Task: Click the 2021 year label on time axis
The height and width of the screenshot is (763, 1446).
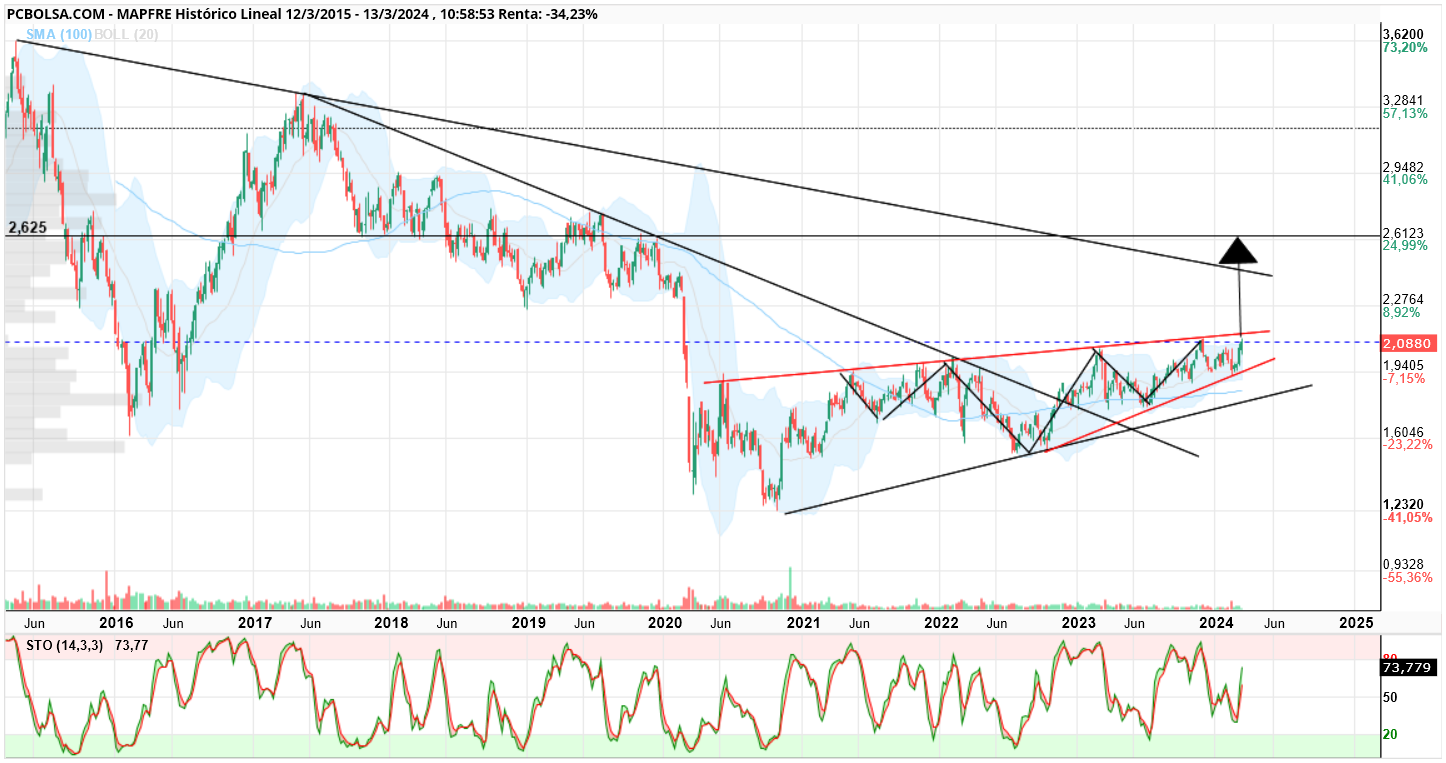Action: point(803,622)
